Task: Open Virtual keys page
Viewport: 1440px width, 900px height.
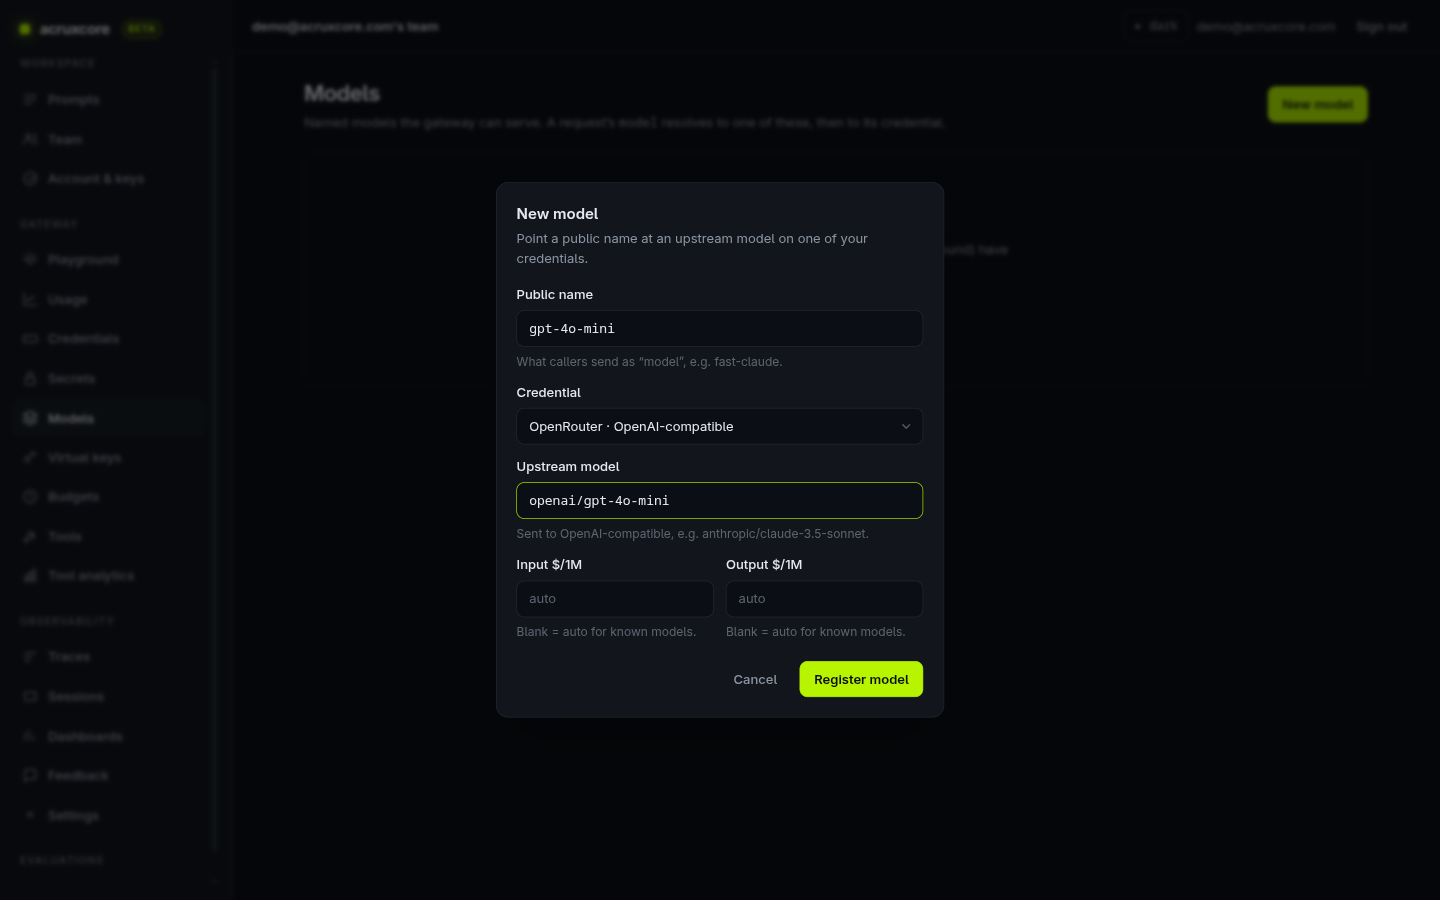Action: tap(110, 458)
